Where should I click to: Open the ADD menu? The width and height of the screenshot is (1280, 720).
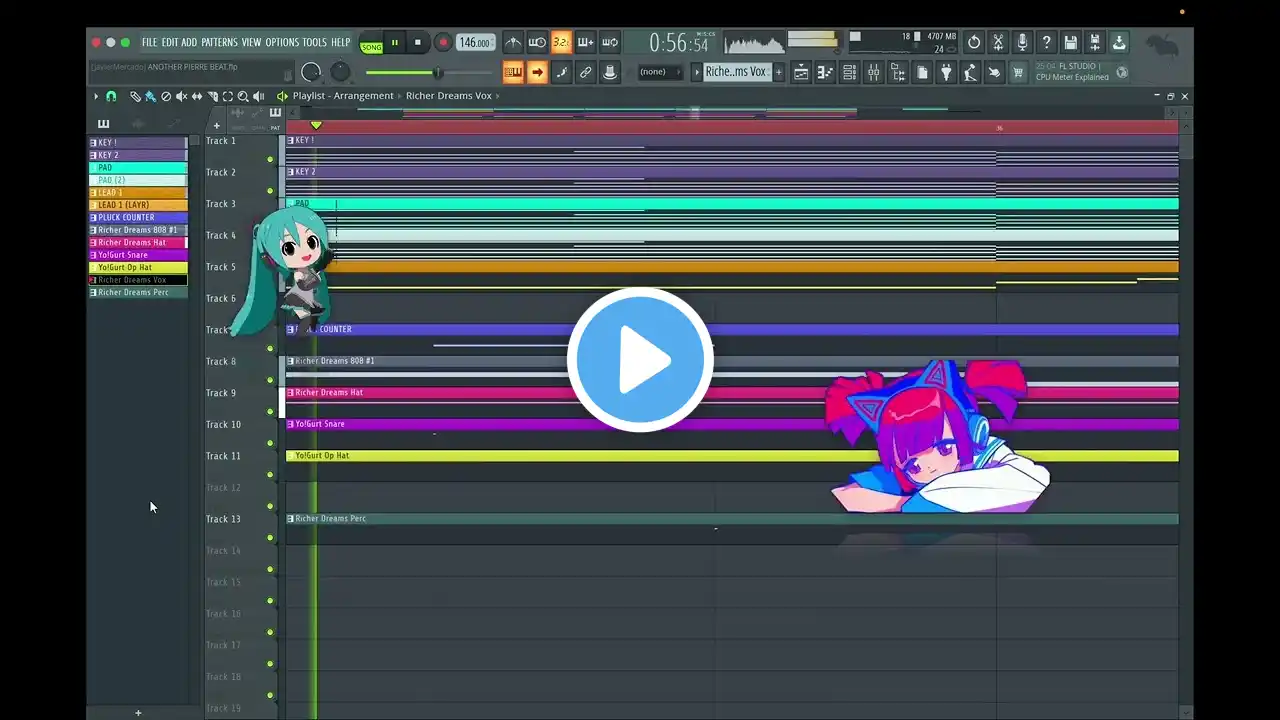pos(189,42)
